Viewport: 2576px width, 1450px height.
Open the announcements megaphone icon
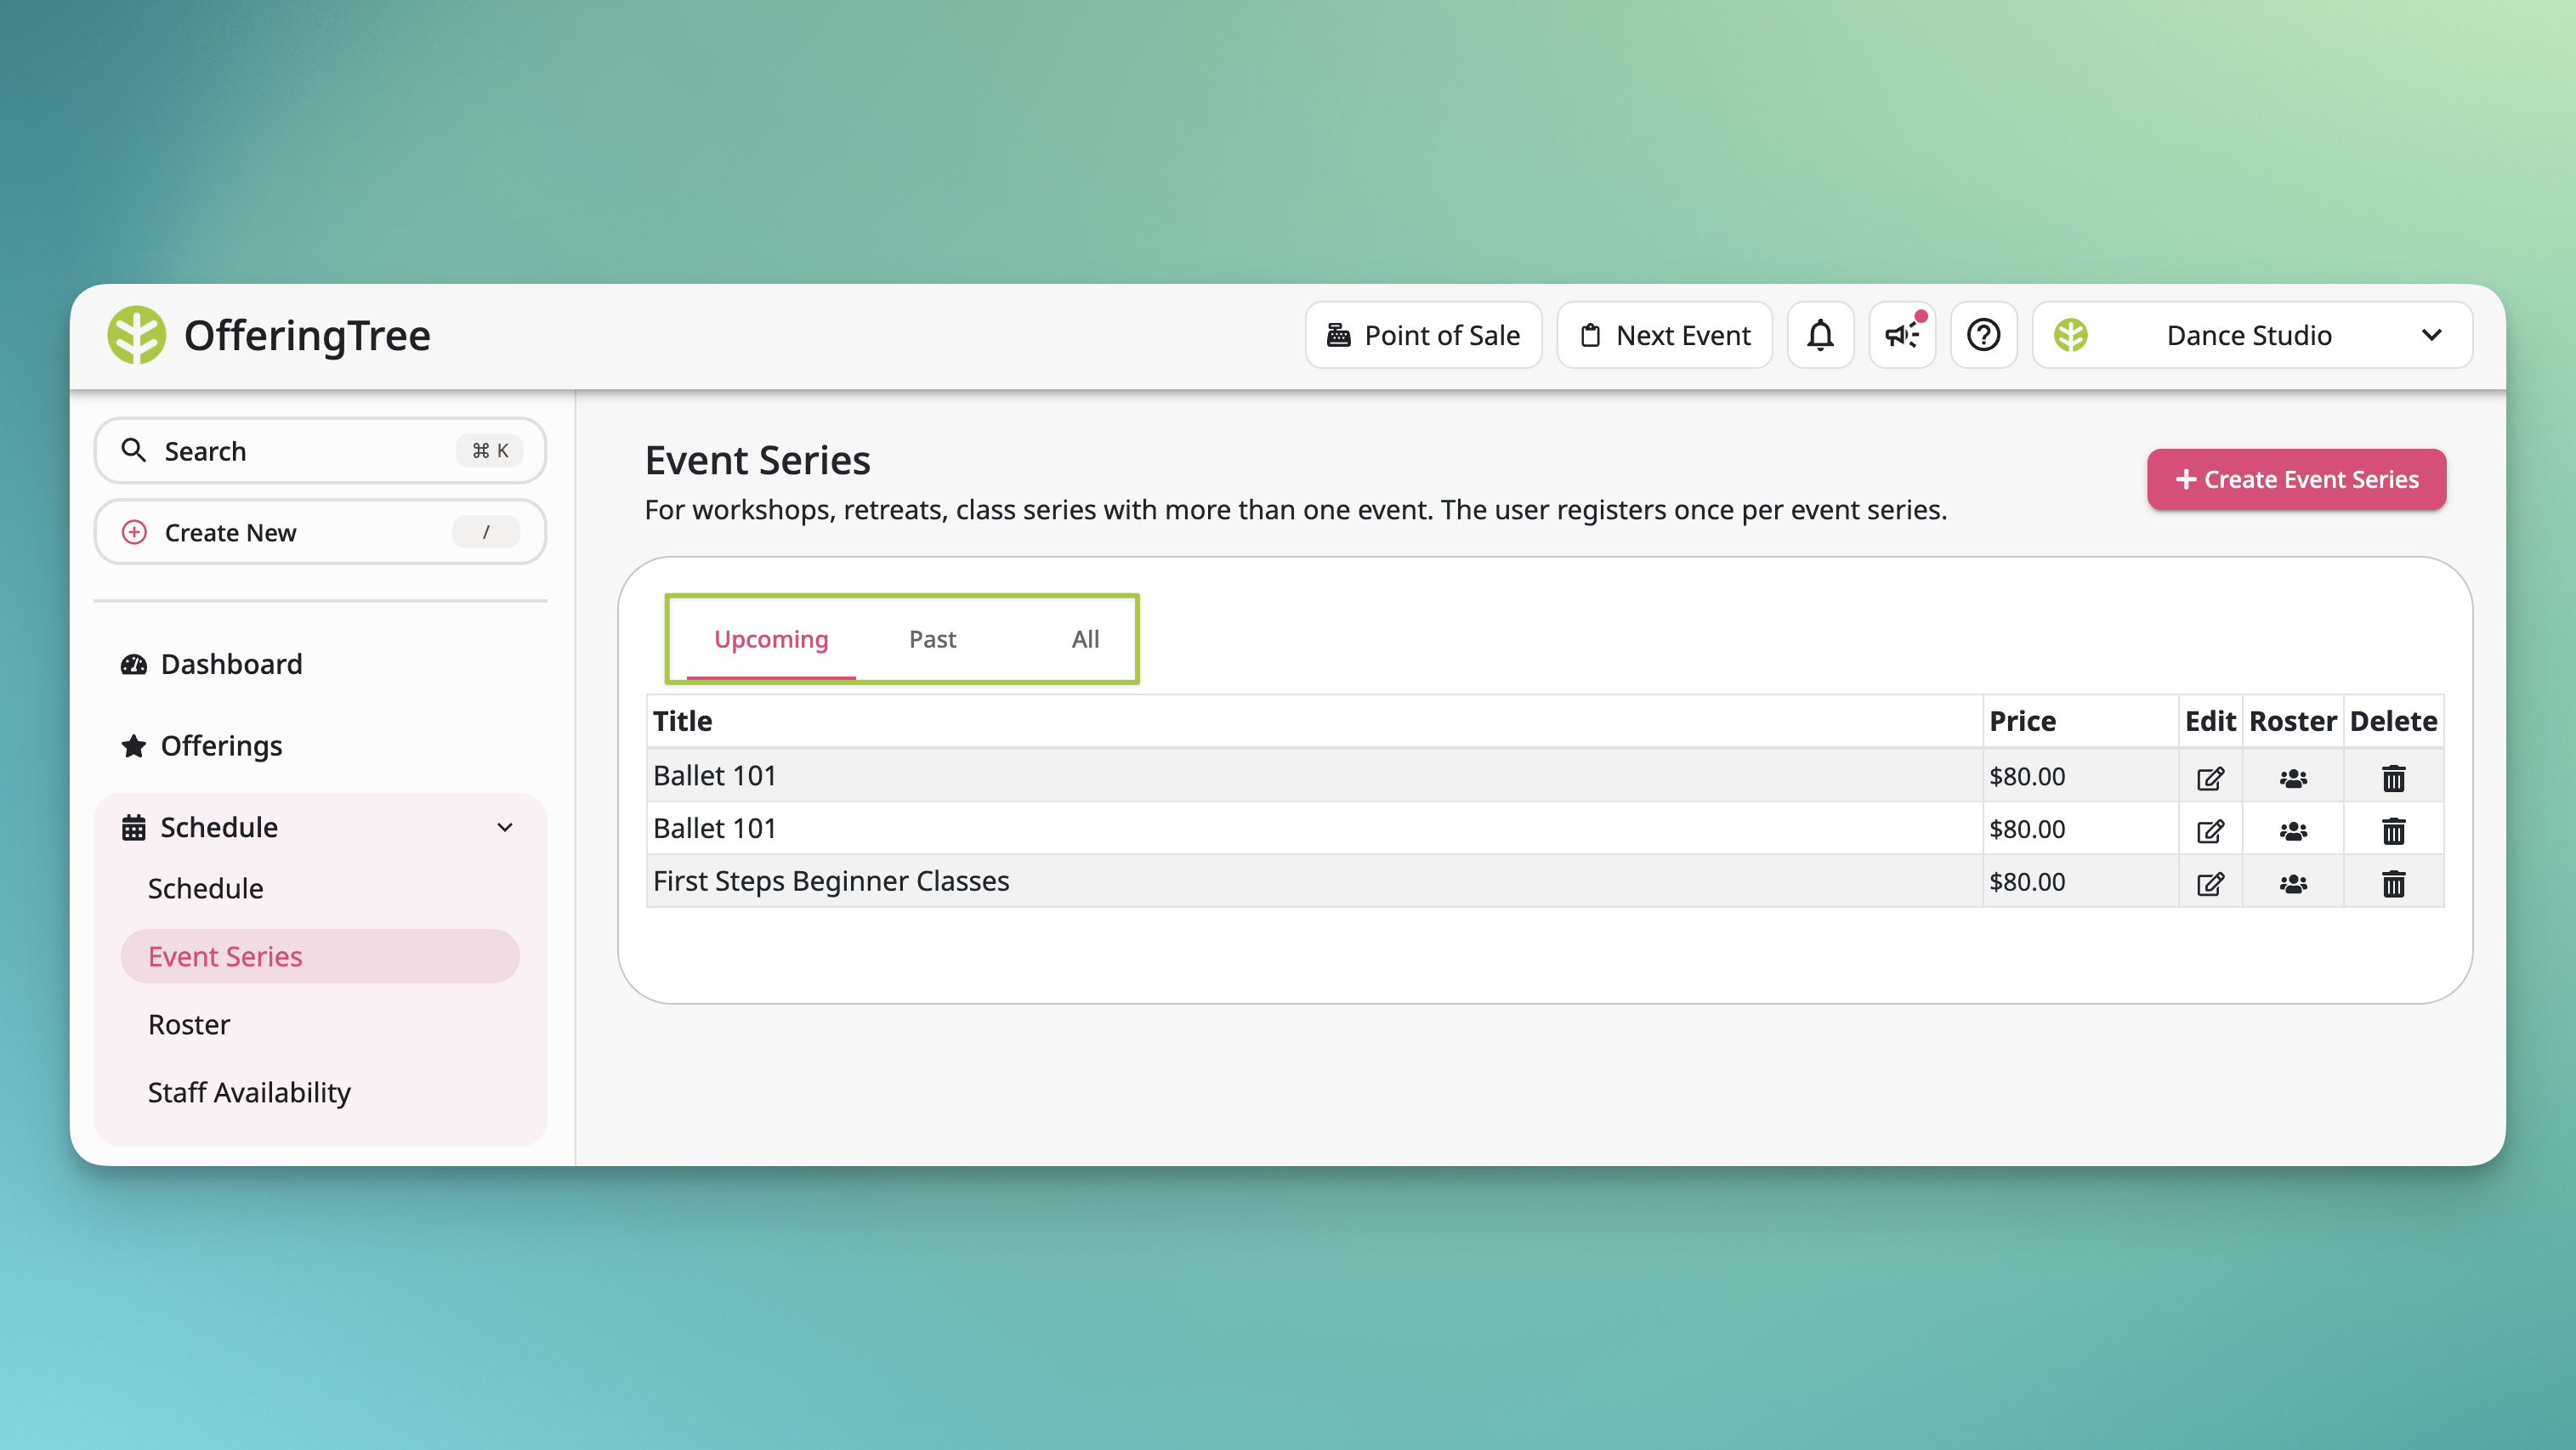tap(1902, 335)
